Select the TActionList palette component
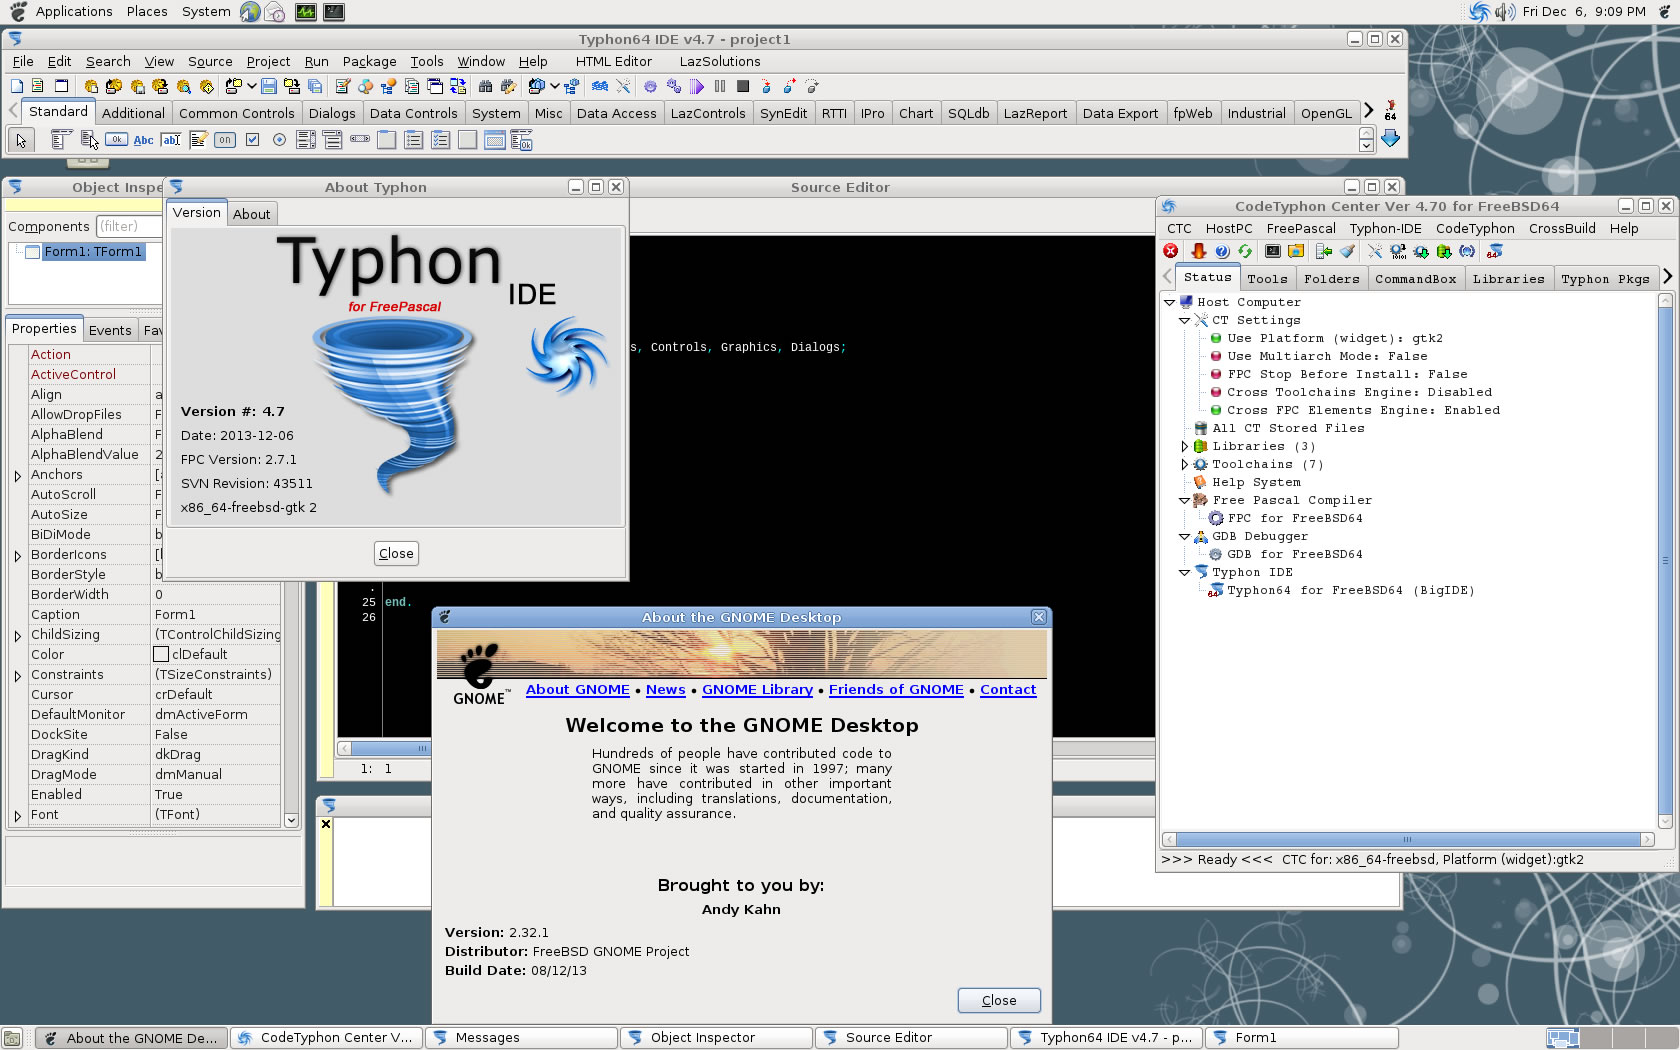Screen dimensions: 1680x1050 coord(521,140)
